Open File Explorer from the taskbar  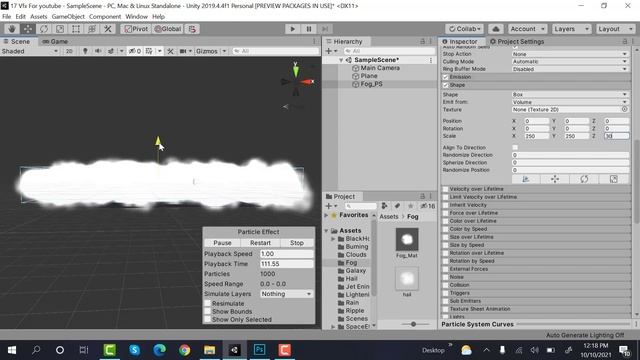point(209,350)
